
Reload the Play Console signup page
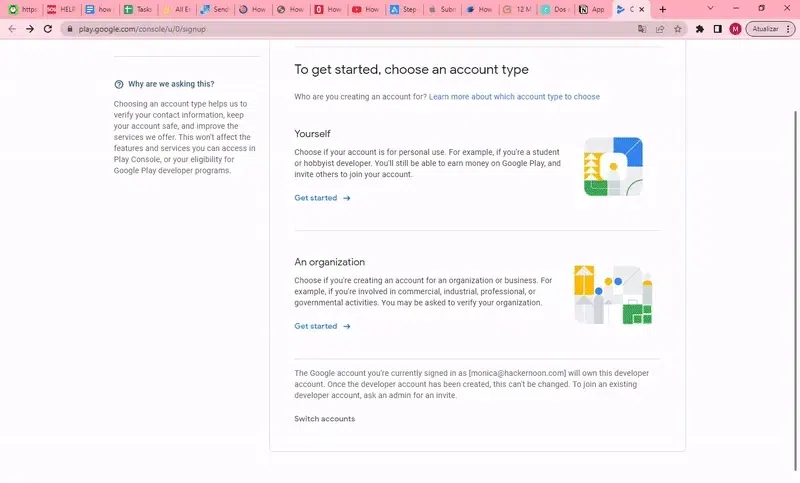[x=48, y=29]
